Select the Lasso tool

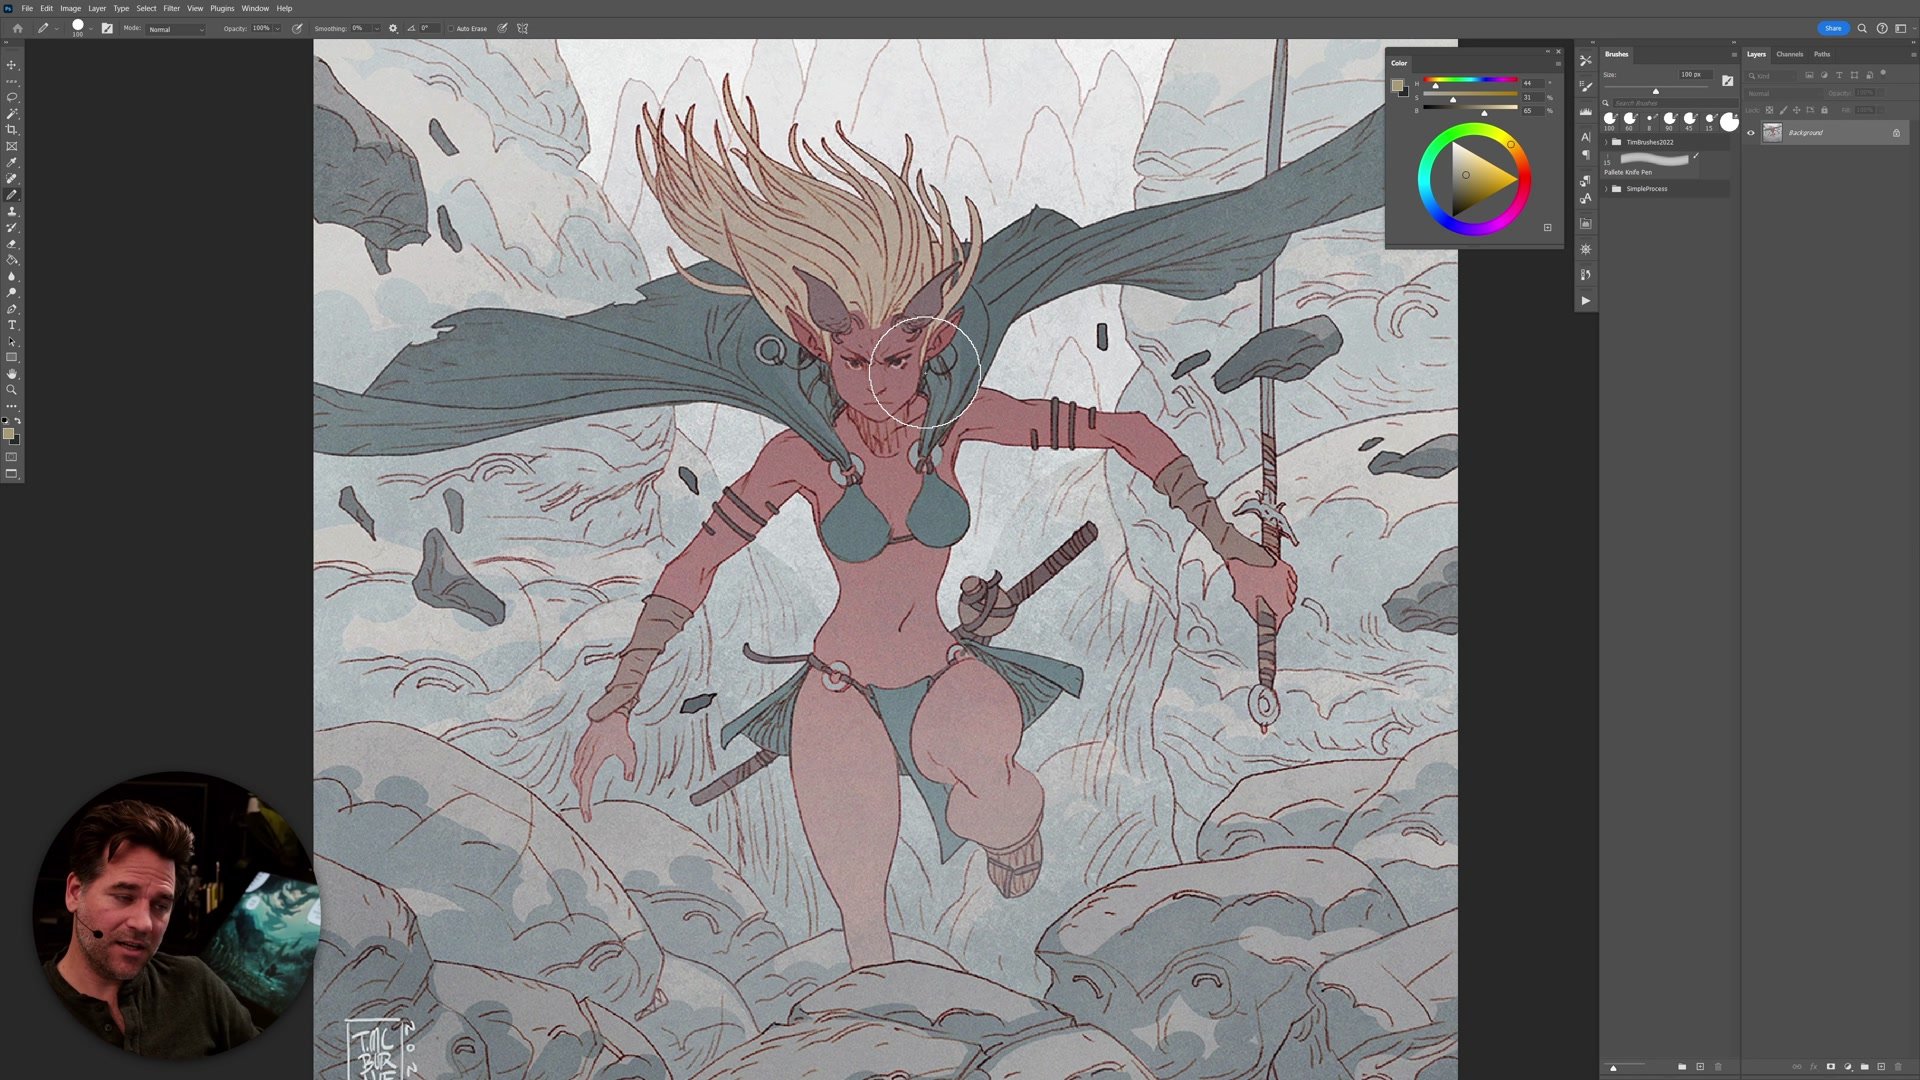(x=12, y=97)
